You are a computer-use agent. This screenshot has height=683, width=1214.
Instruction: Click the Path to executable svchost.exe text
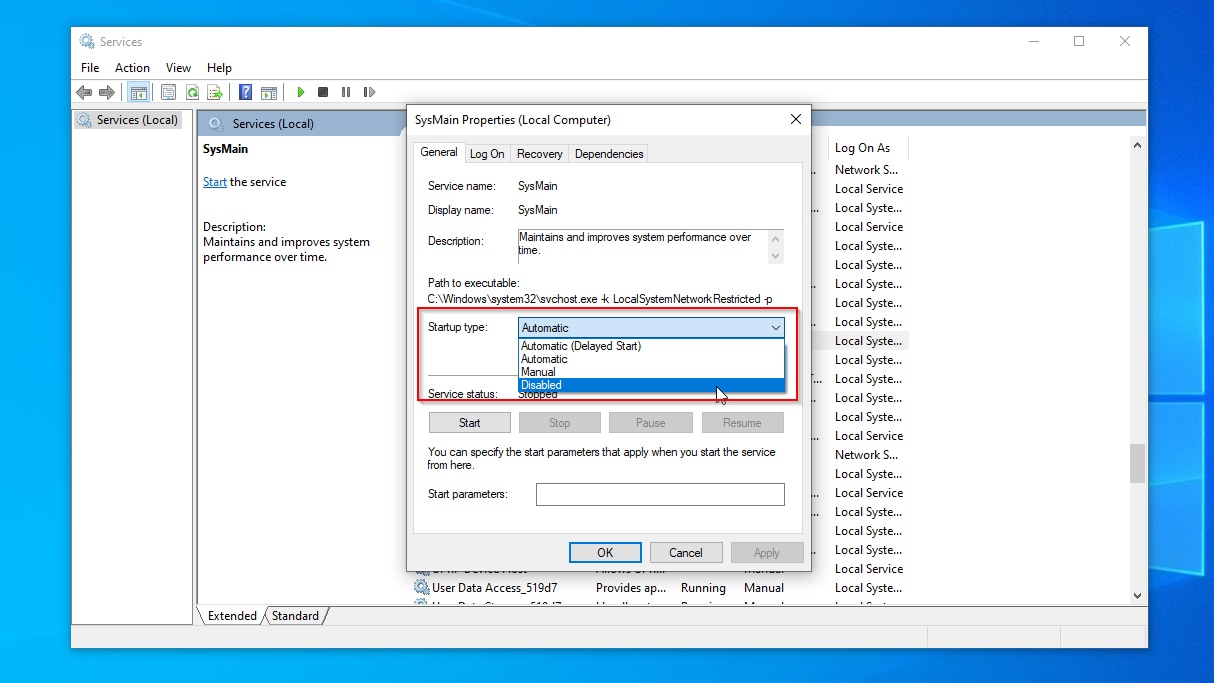600,299
